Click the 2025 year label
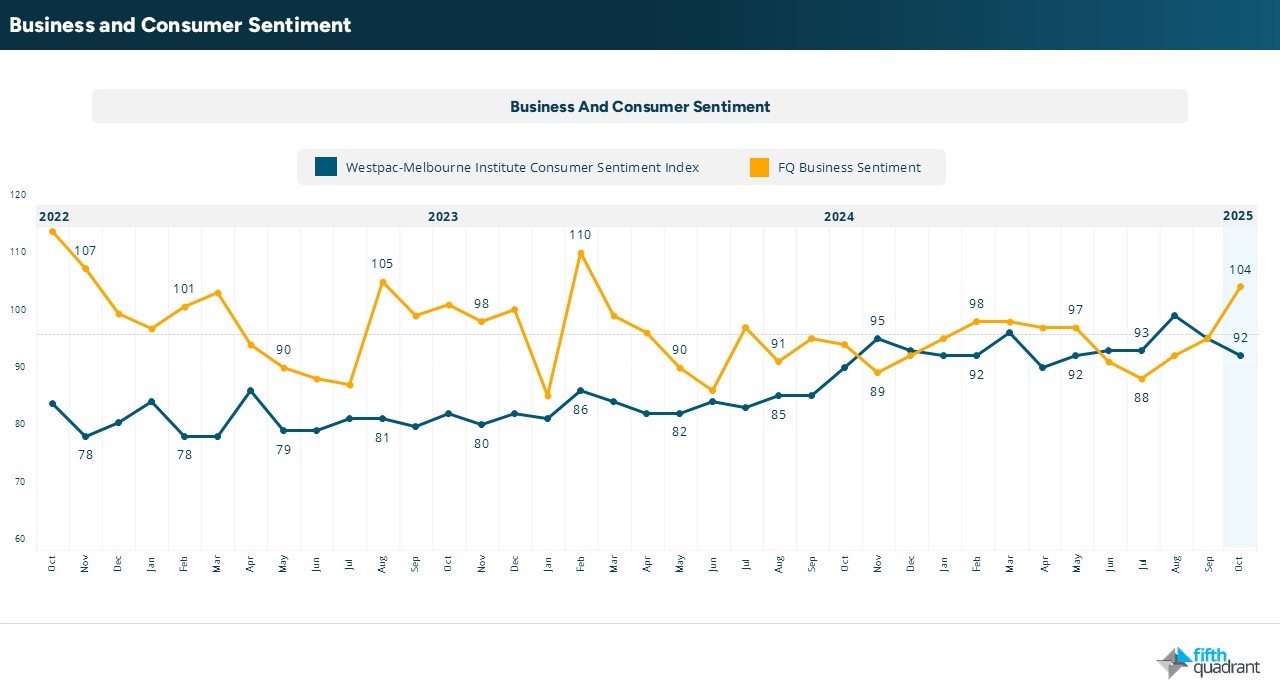Screen dimensions: 1280x686 coord(1237,216)
